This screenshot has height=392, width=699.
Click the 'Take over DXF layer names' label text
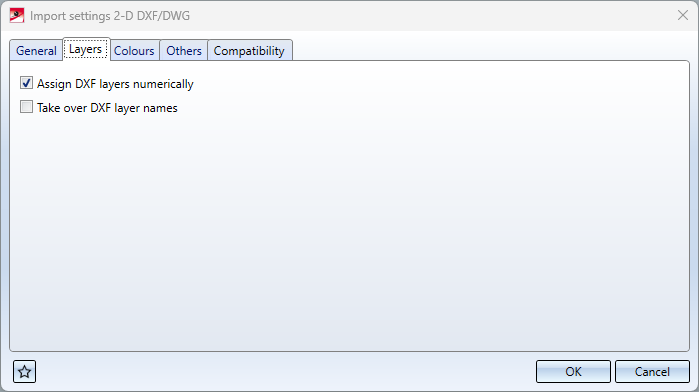point(107,108)
